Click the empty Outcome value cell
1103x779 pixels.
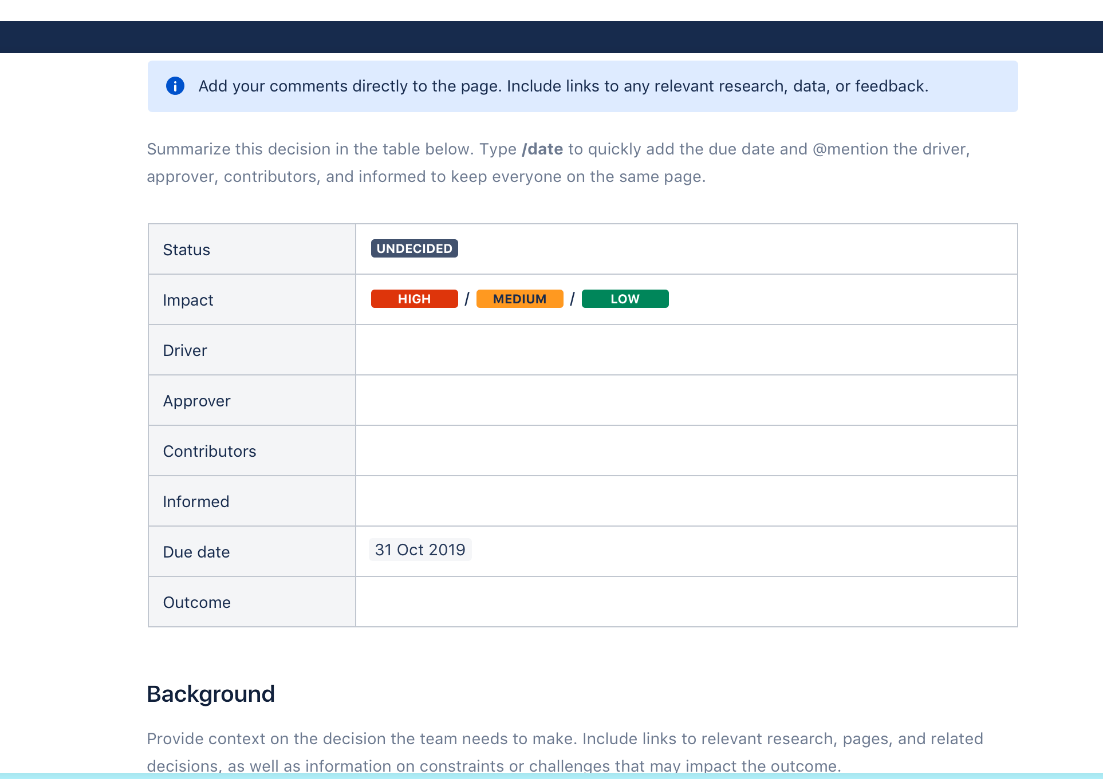pos(687,602)
